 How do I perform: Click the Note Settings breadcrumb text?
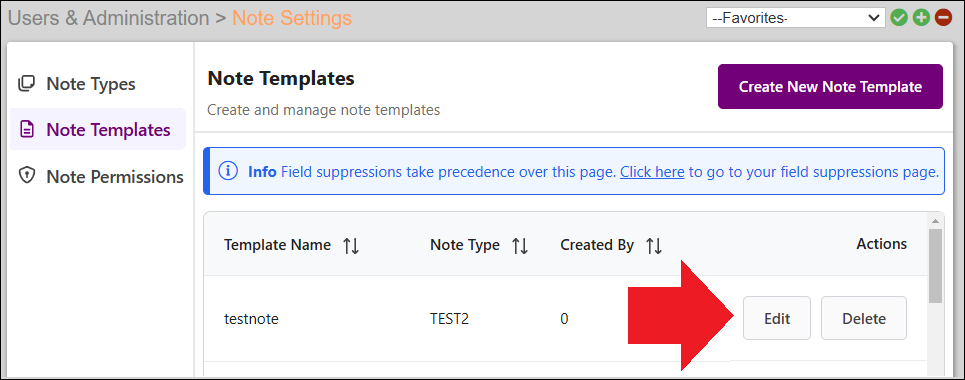[x=292, y=18]
